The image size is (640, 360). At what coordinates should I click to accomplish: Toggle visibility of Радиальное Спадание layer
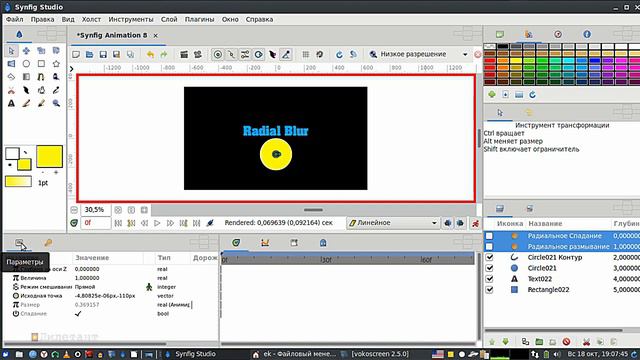(489, 236)
